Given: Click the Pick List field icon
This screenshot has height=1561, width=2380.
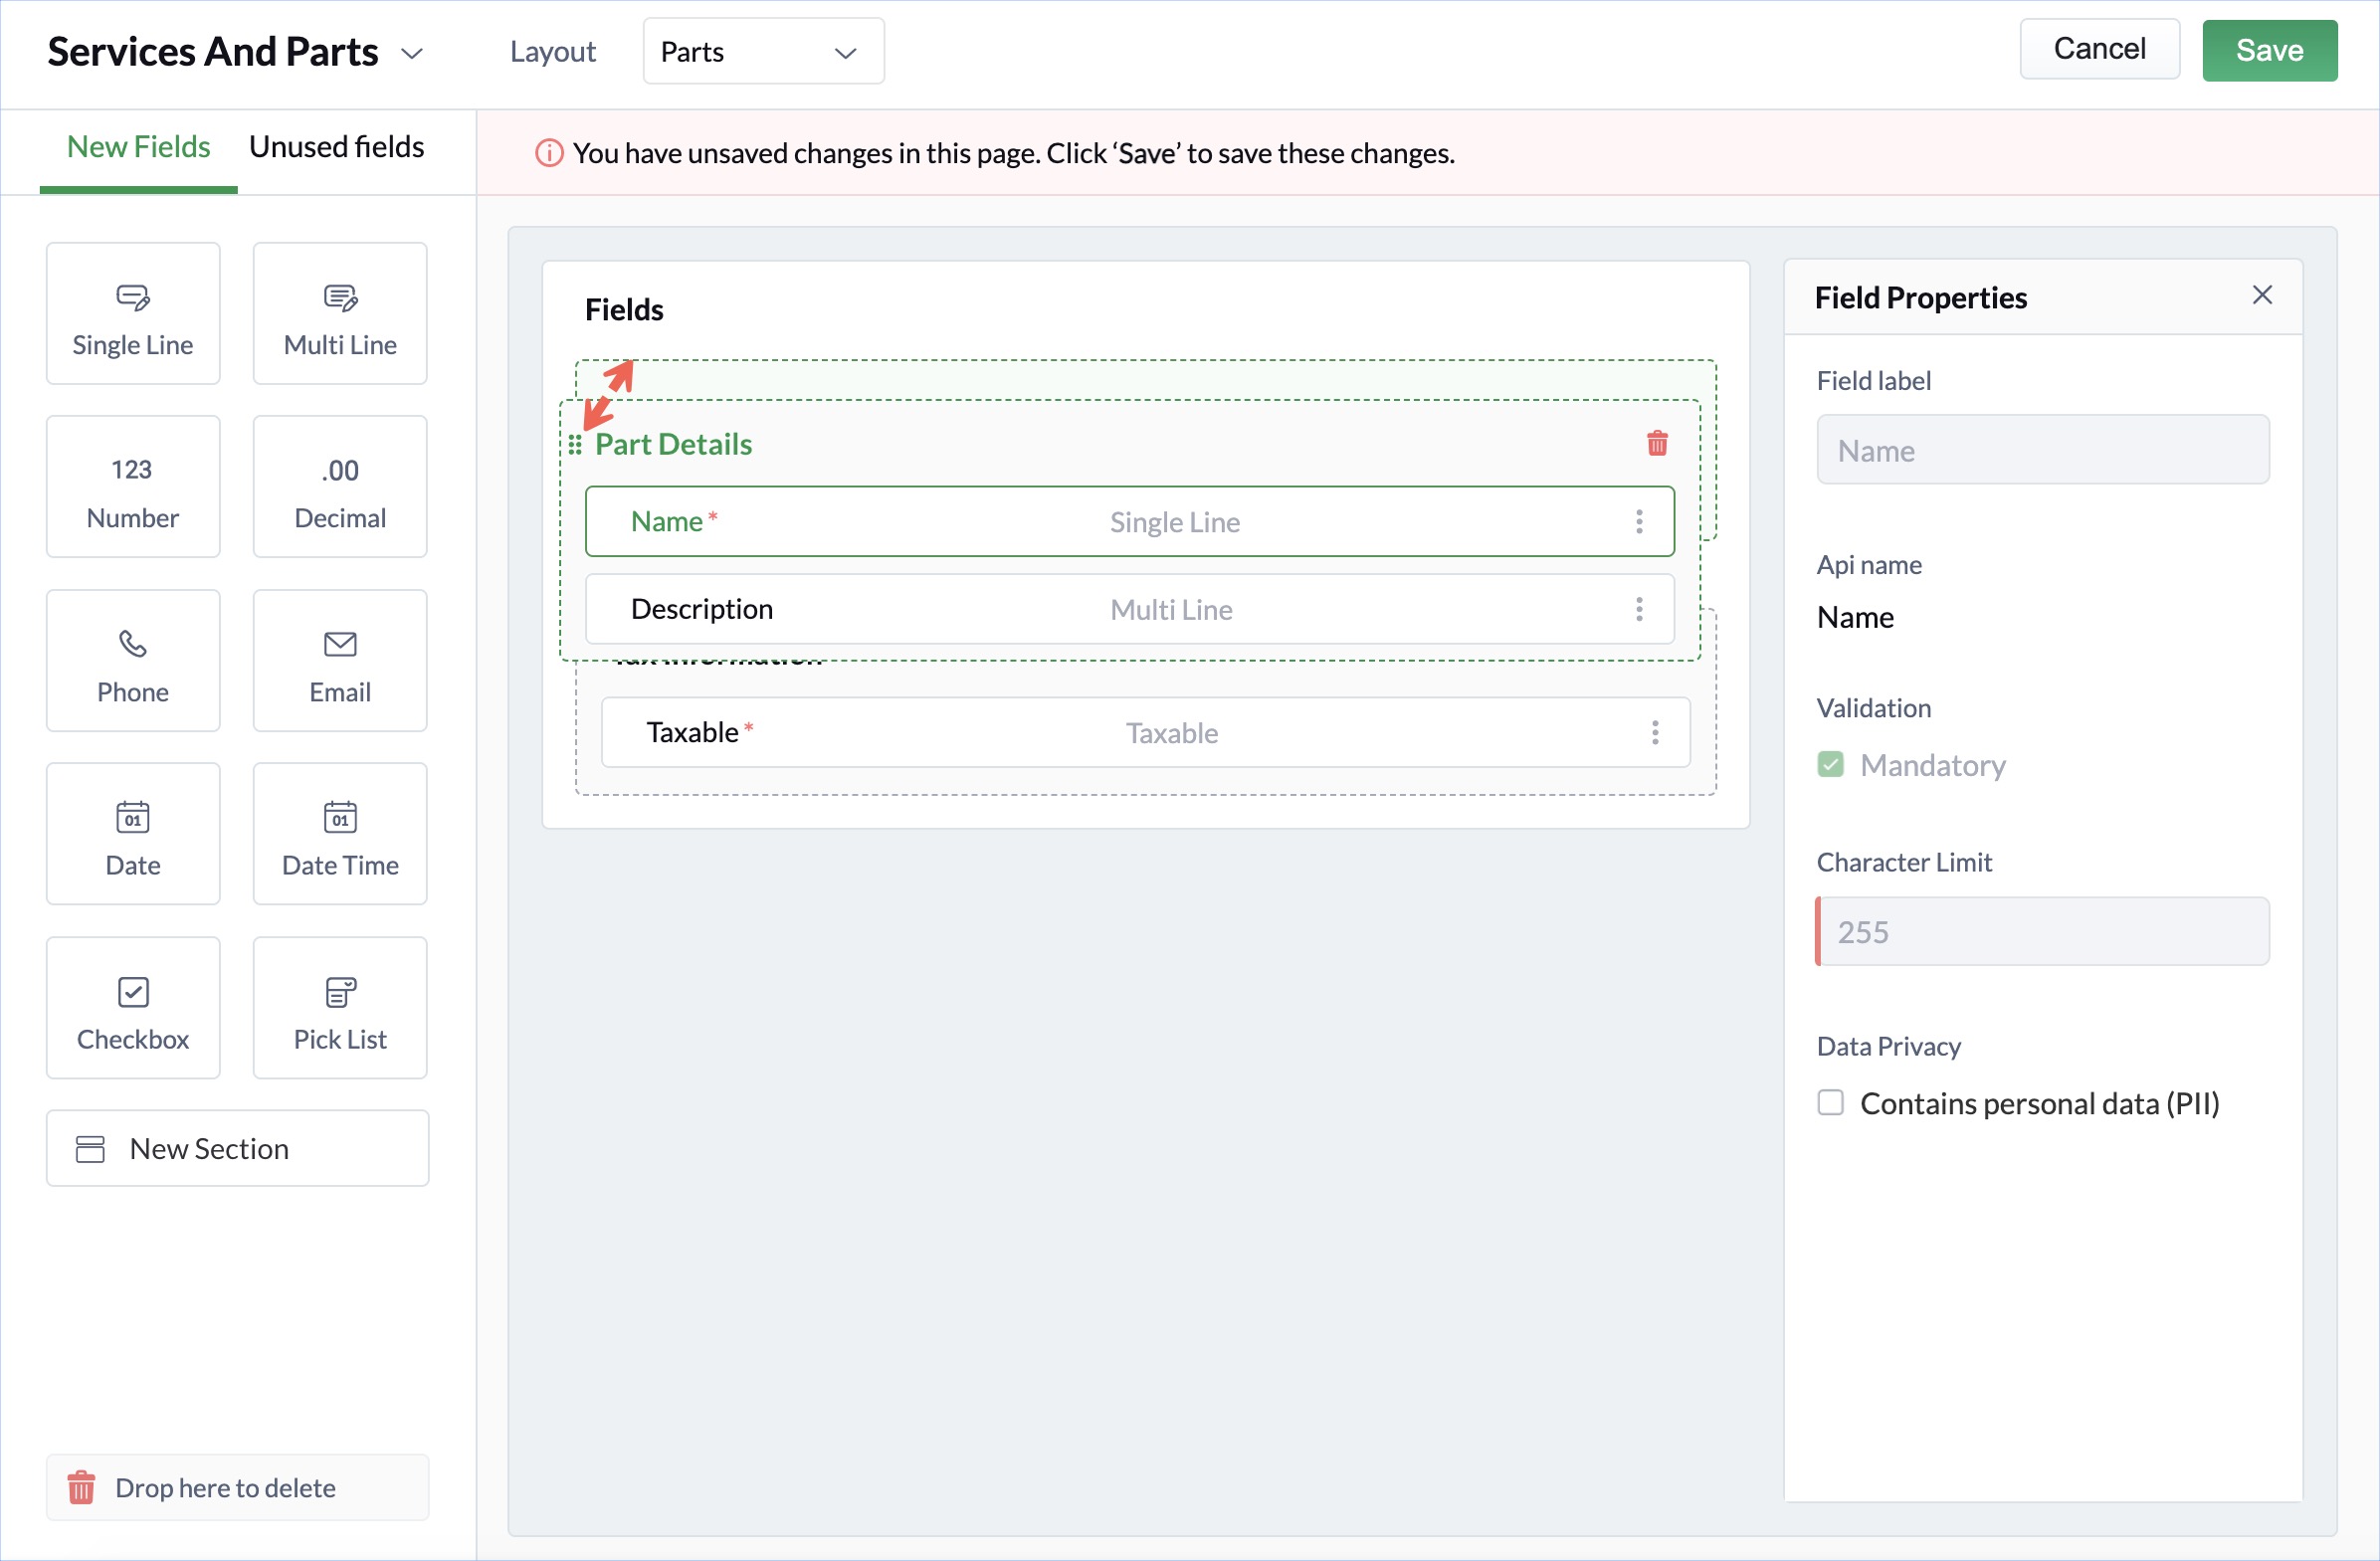Looking at the screenshot, I should click(340, 992).
